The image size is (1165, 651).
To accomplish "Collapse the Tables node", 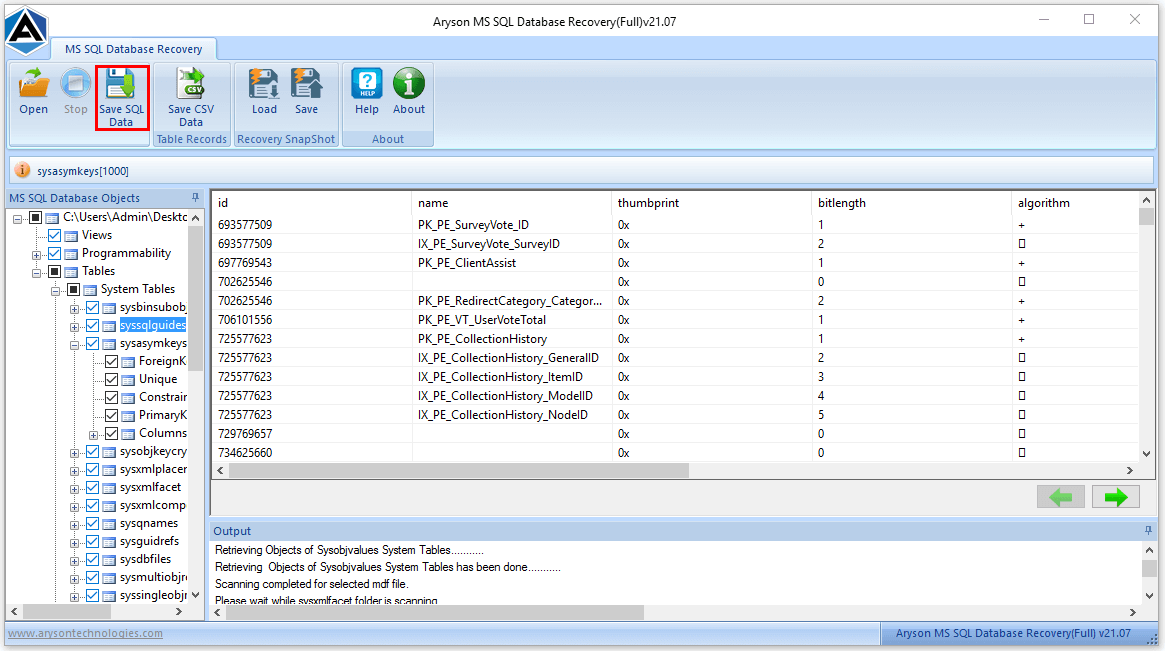I will point(36,273).
